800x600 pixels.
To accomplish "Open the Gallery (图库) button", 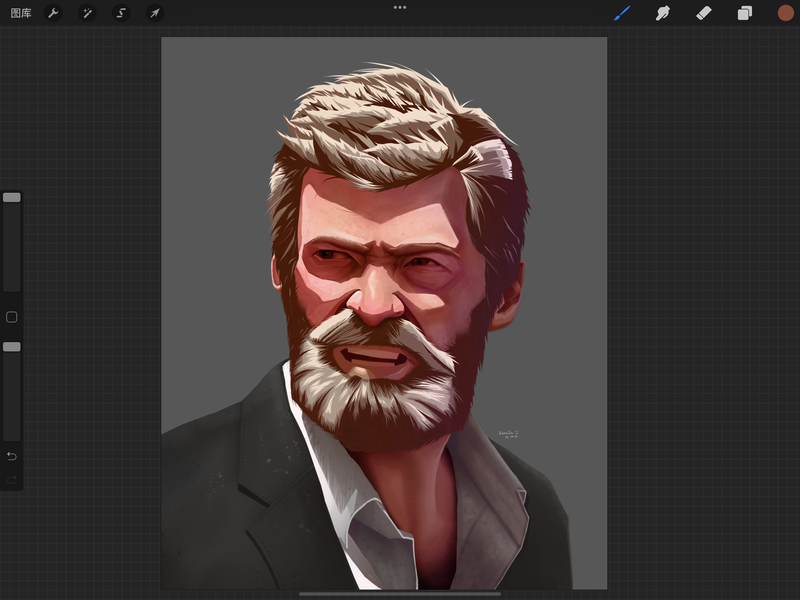I will [x=21, y=13].
